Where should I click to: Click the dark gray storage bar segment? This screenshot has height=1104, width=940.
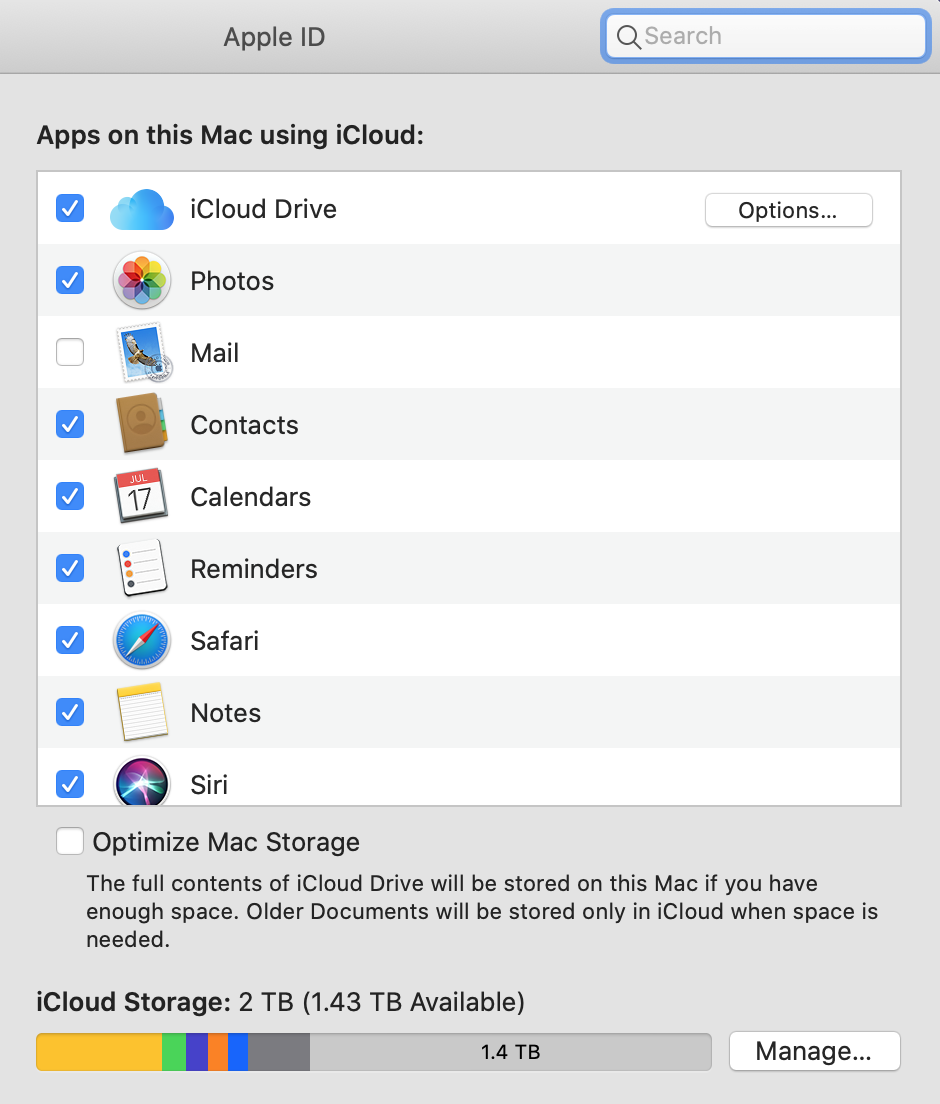tap(279, 1052)
